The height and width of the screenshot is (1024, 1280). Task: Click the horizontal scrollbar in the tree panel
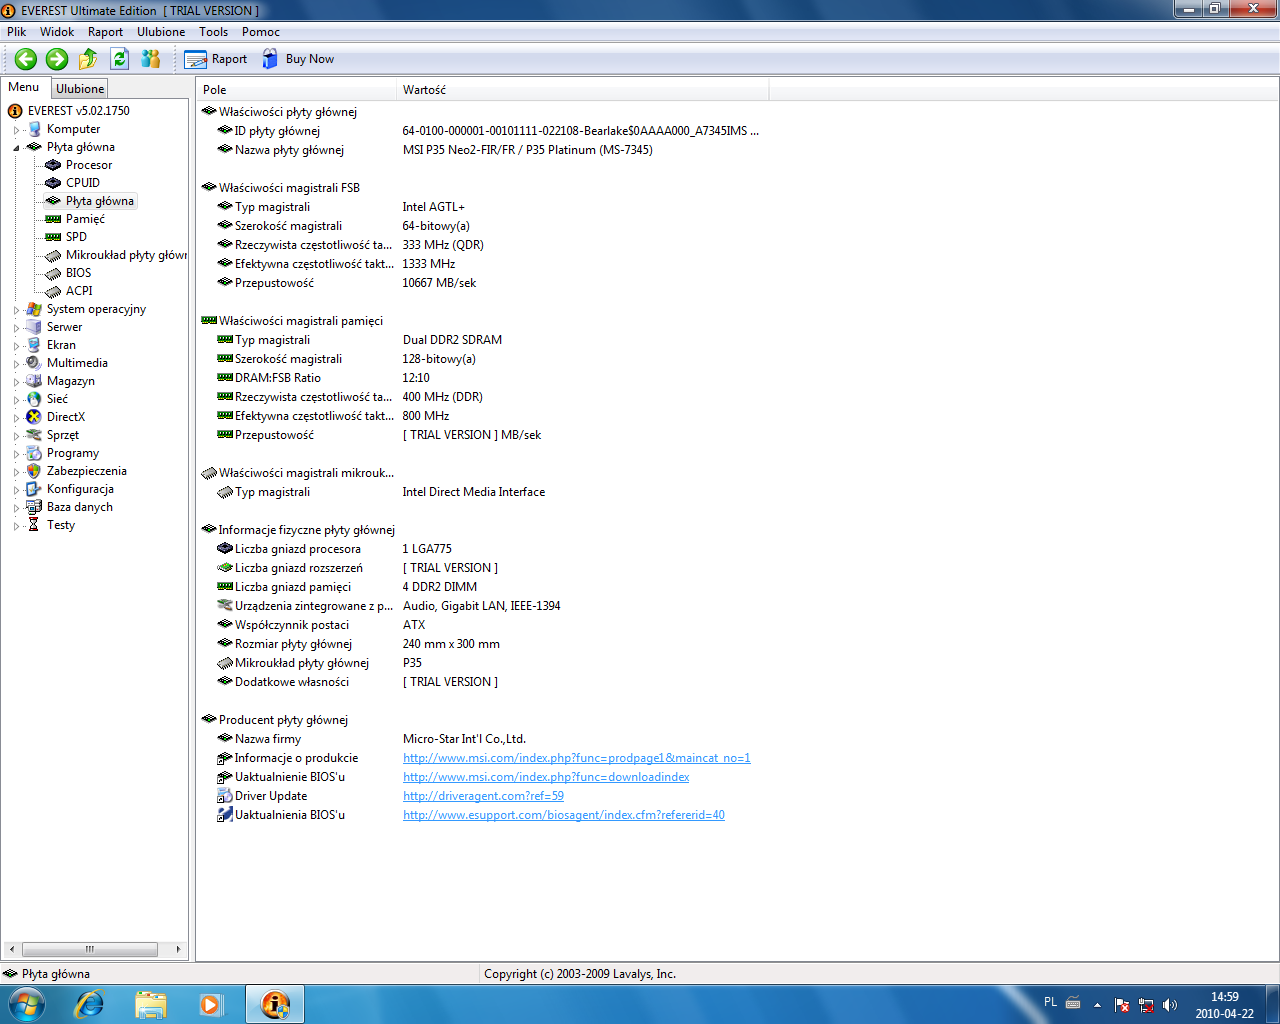(90, 949)
